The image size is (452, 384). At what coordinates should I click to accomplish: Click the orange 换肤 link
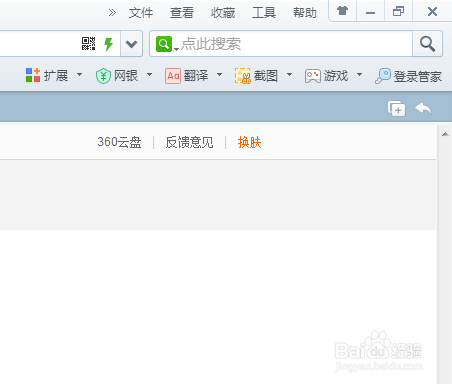point(250,142)
